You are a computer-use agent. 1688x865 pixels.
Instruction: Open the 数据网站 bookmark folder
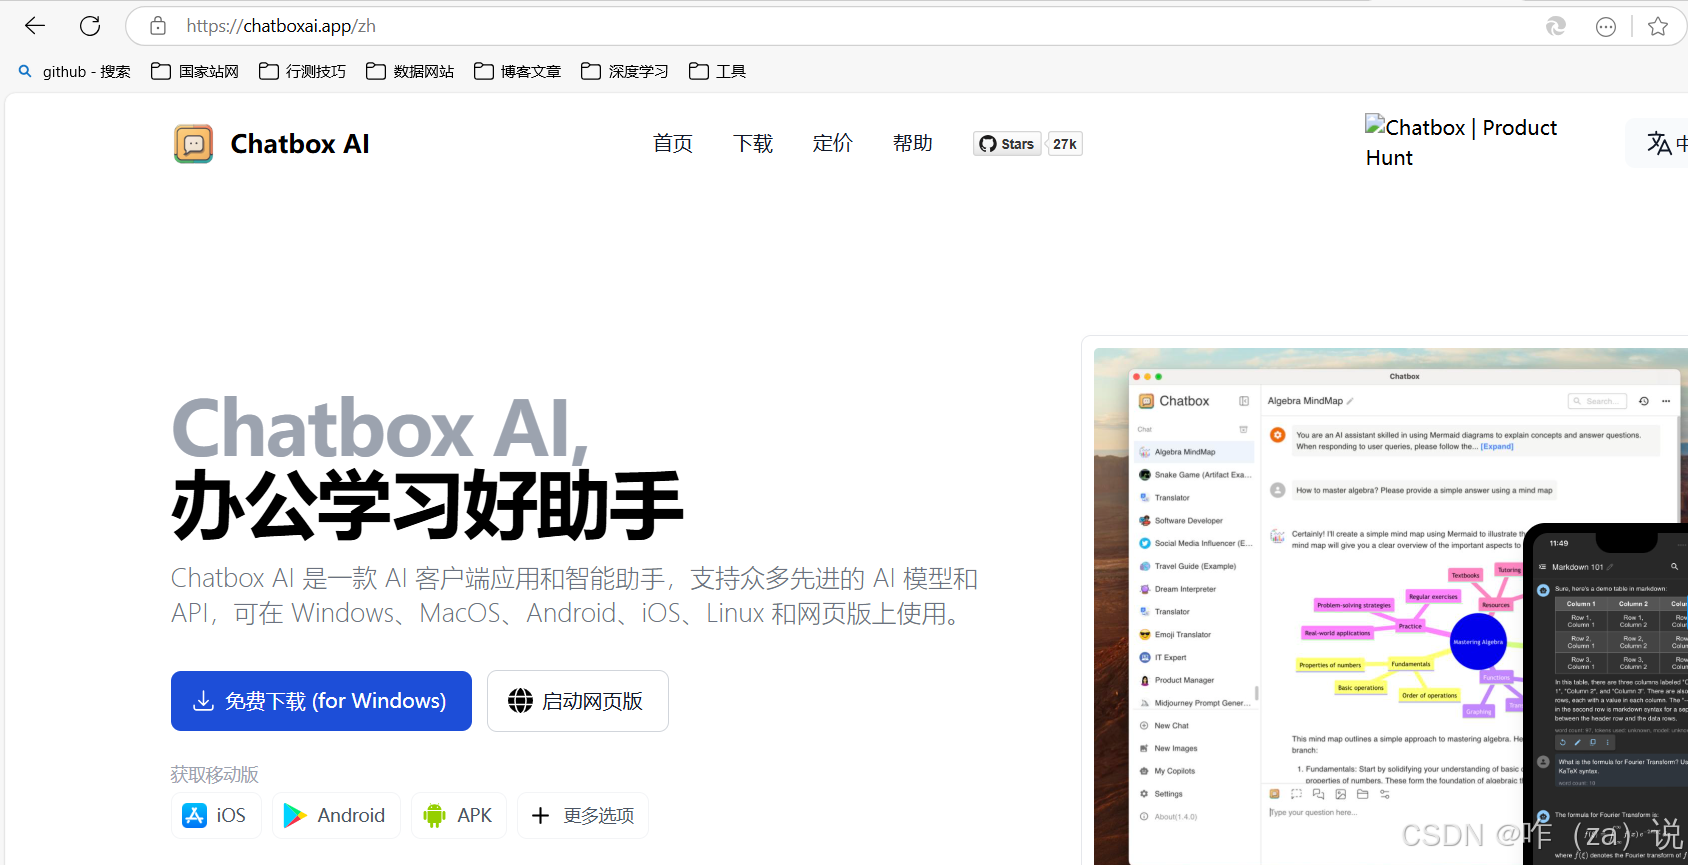[x=410, y=71]
